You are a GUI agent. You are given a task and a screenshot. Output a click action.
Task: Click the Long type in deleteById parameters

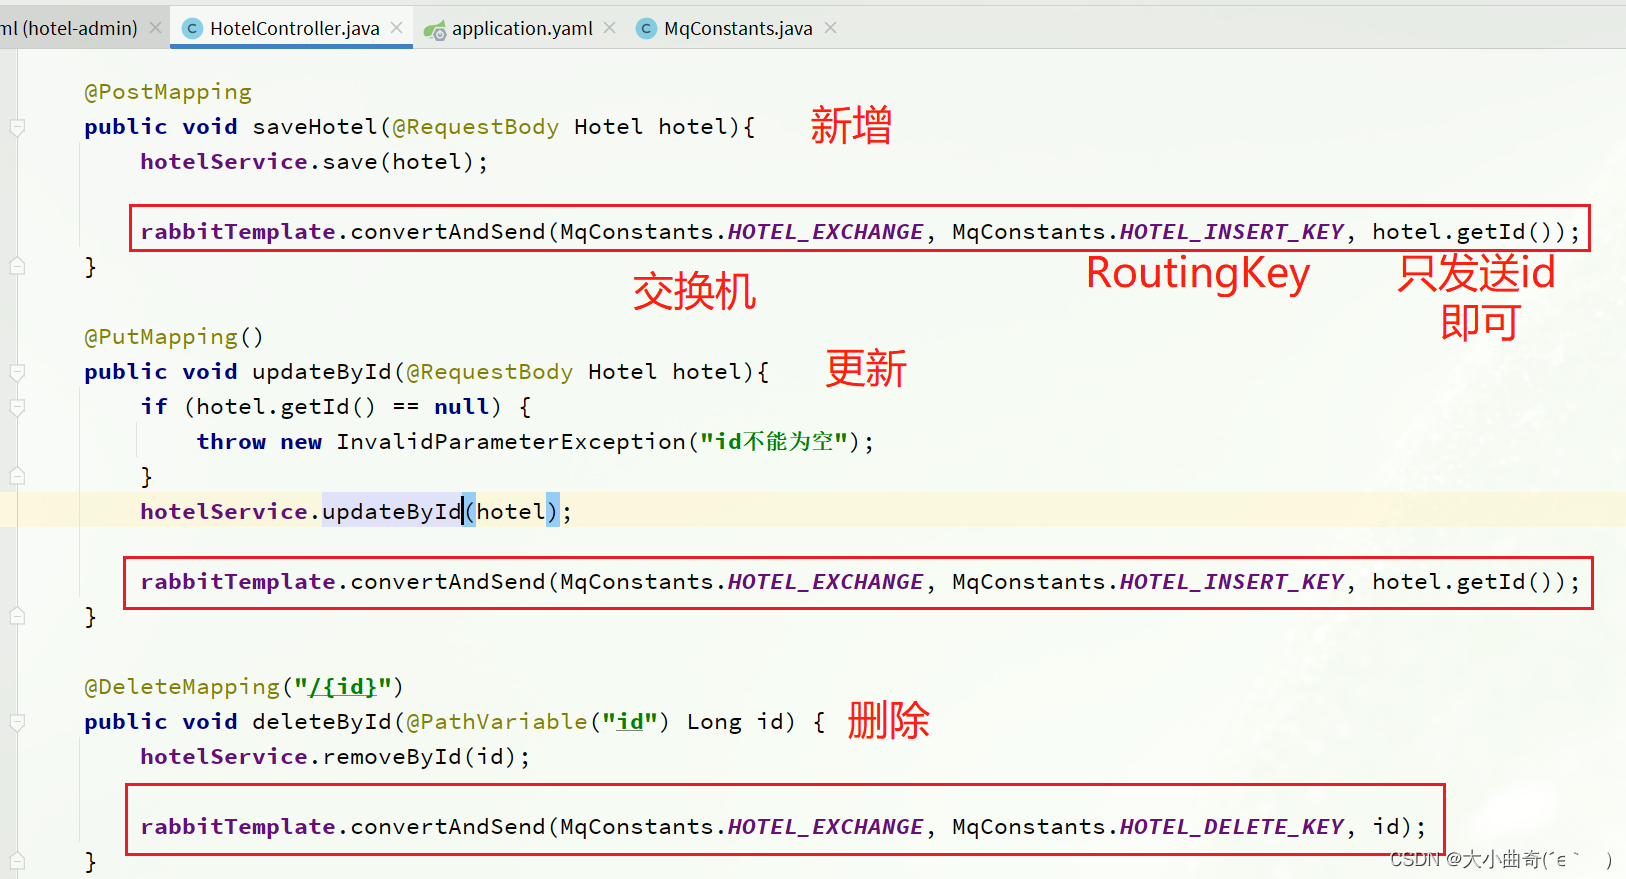pos(714,722)
